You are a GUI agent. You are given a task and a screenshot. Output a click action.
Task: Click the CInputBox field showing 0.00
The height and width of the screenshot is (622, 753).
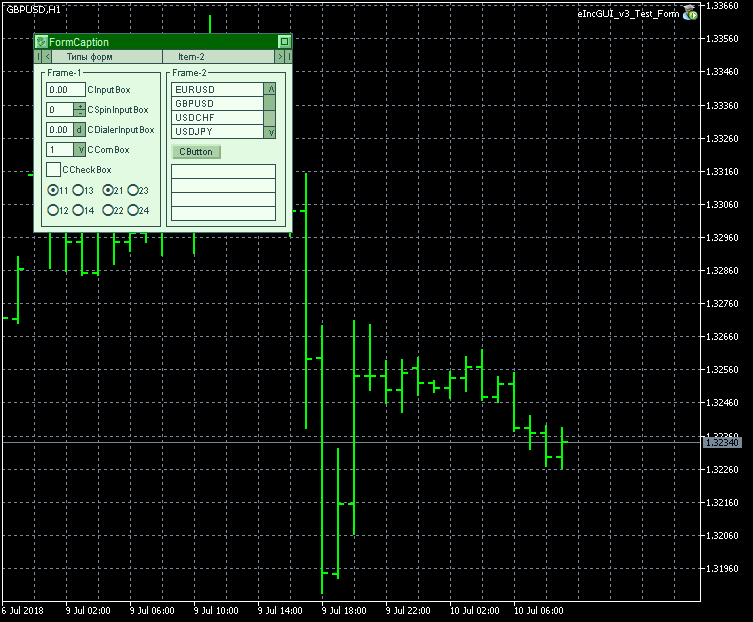coord(66,90)
